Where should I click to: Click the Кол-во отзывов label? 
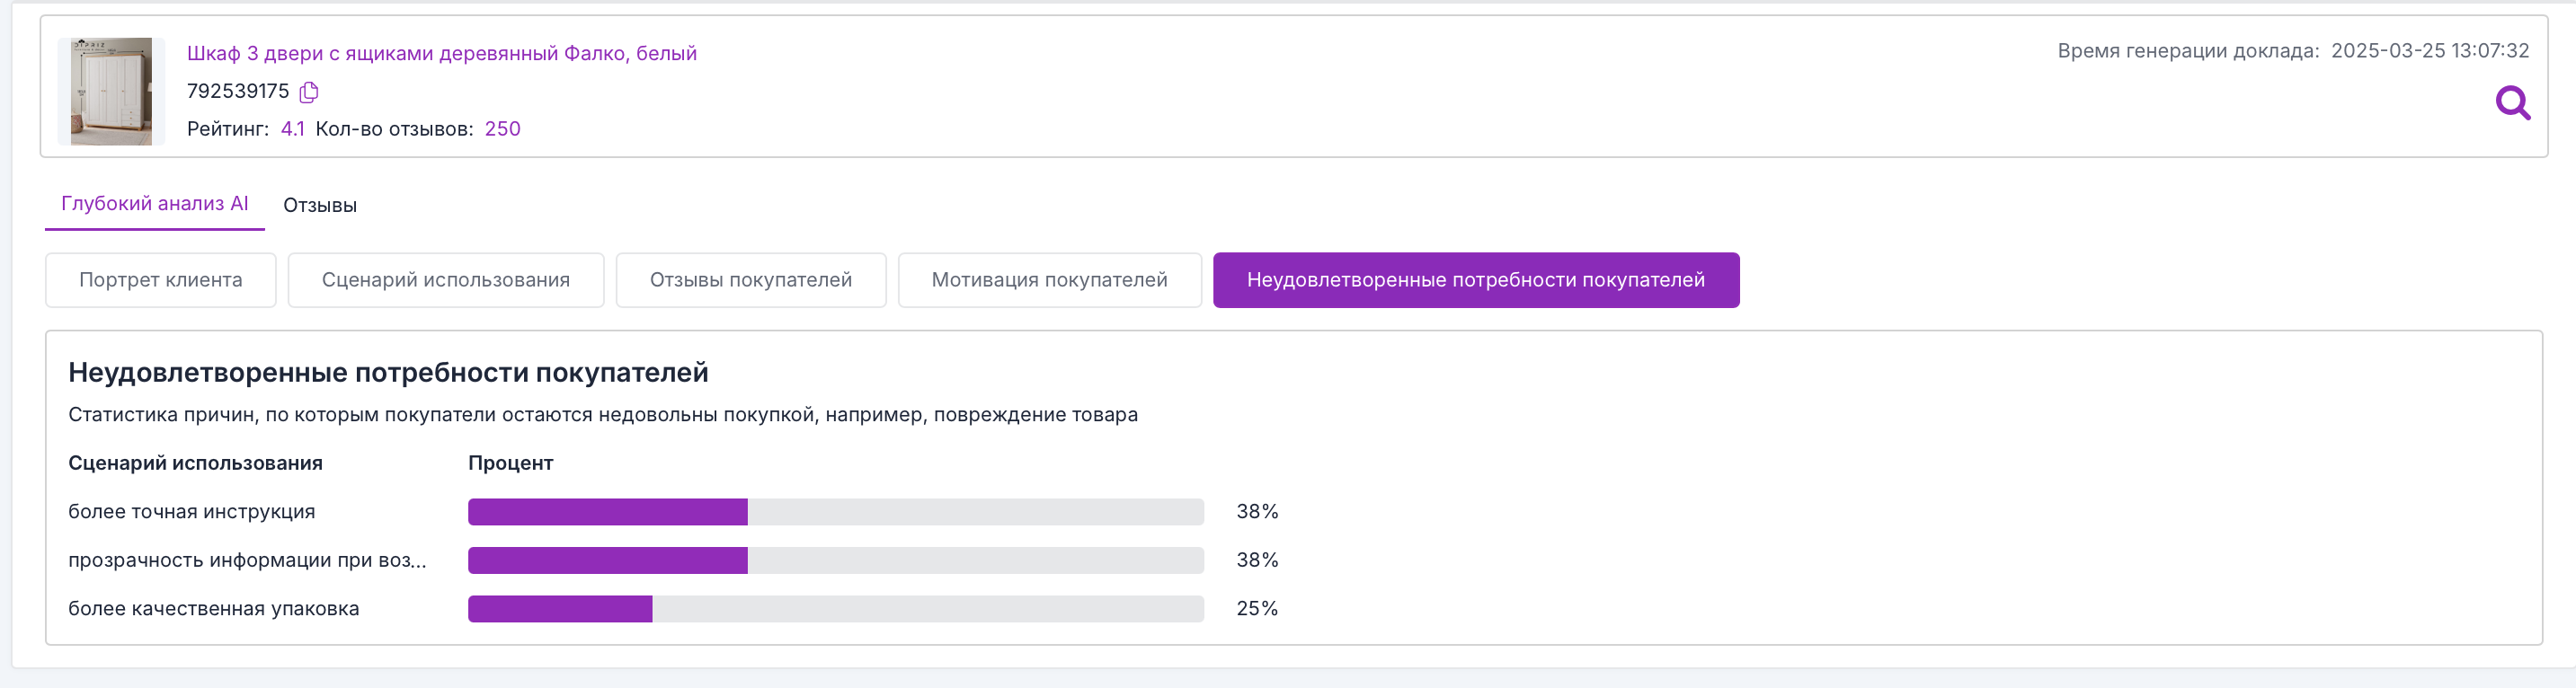395,129
